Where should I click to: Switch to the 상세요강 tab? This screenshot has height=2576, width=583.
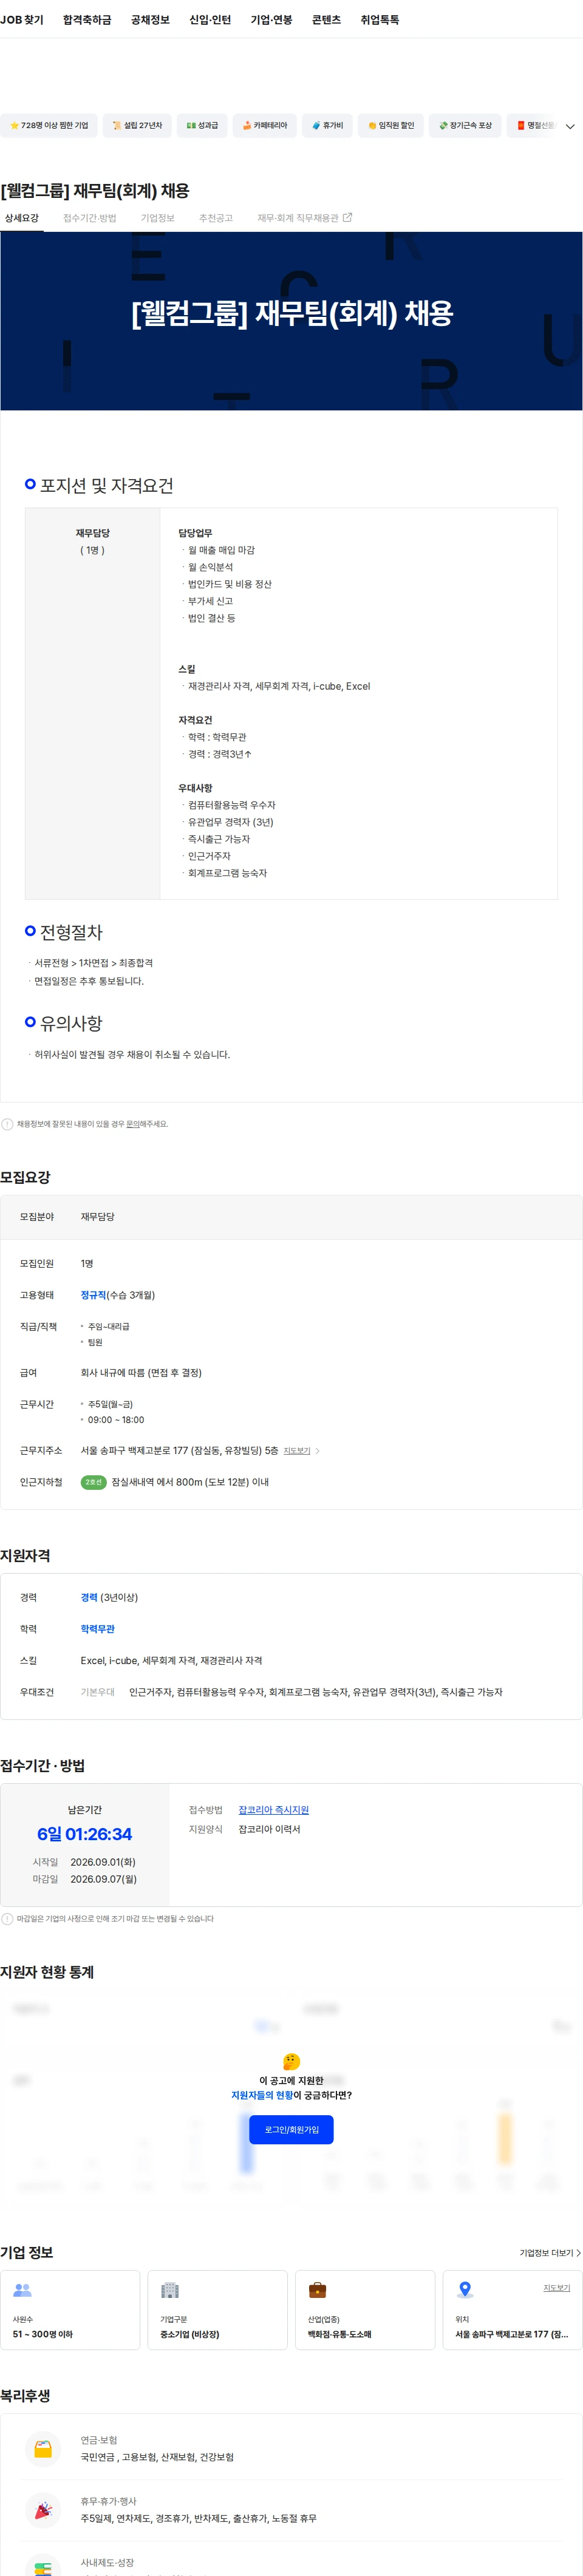pyautogui.click(x=22, y=218)
